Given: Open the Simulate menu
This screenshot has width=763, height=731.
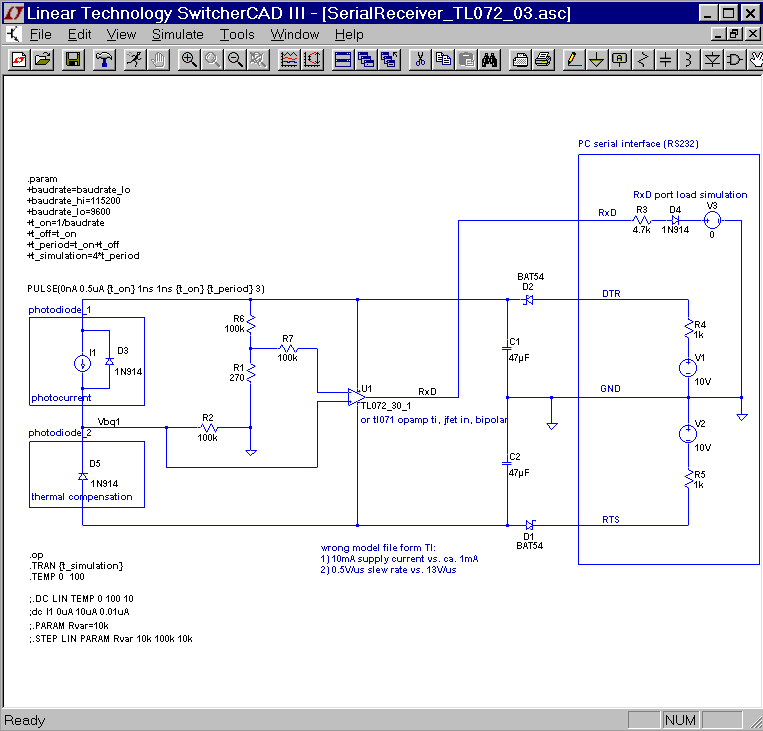Looking at the screenshot, I should pos(176,34).
